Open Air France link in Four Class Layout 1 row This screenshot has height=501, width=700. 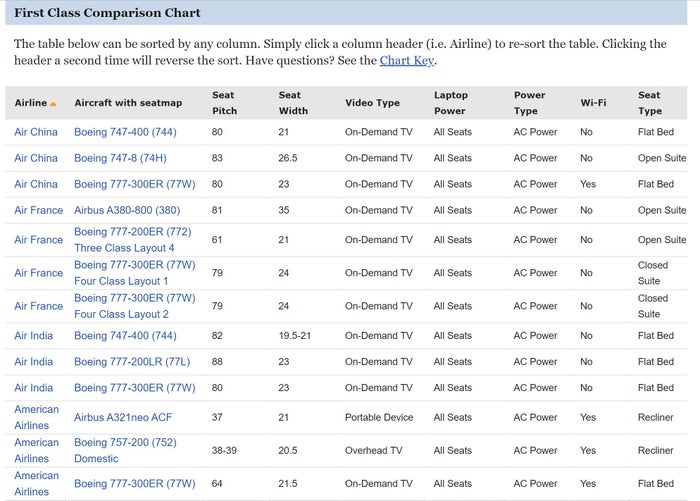[38, 273]
